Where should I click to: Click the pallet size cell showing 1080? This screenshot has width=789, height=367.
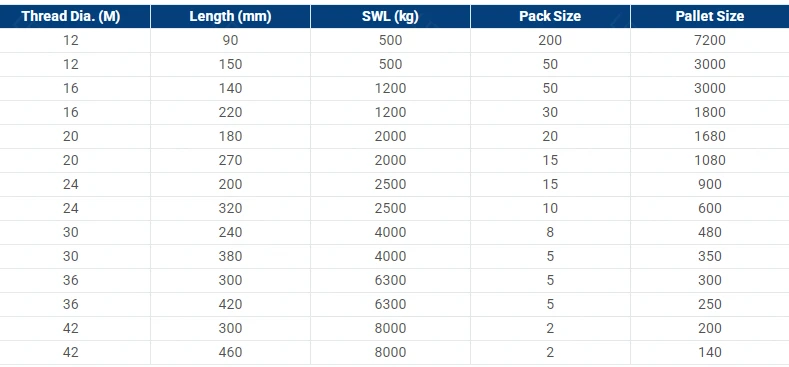pyautogui.click(x=710, y=160)
